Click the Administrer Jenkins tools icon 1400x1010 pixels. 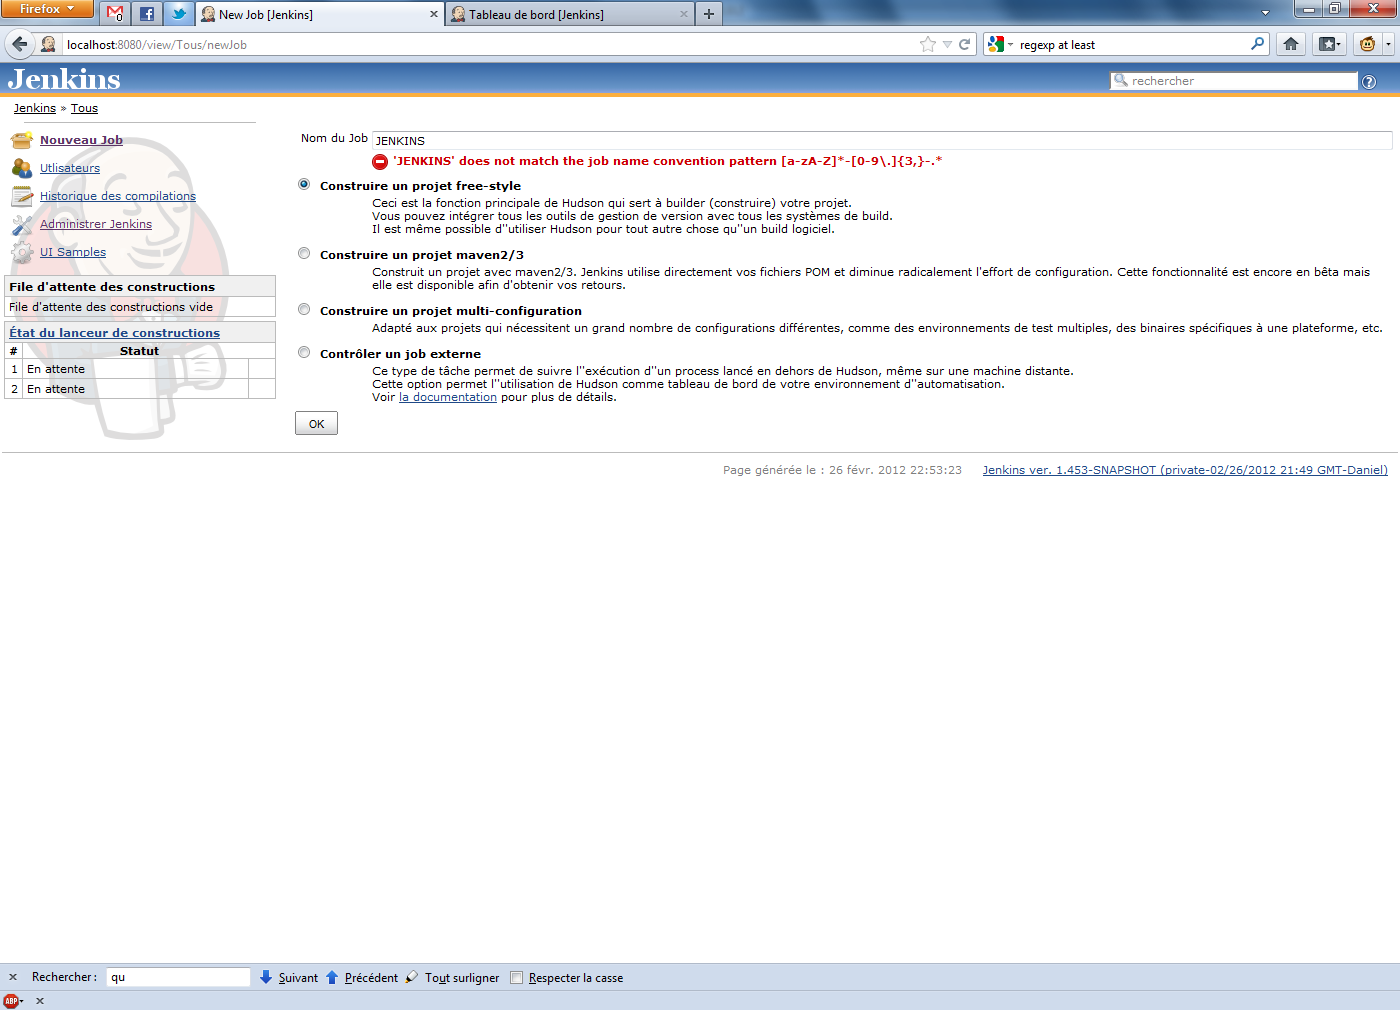(22, 225)
